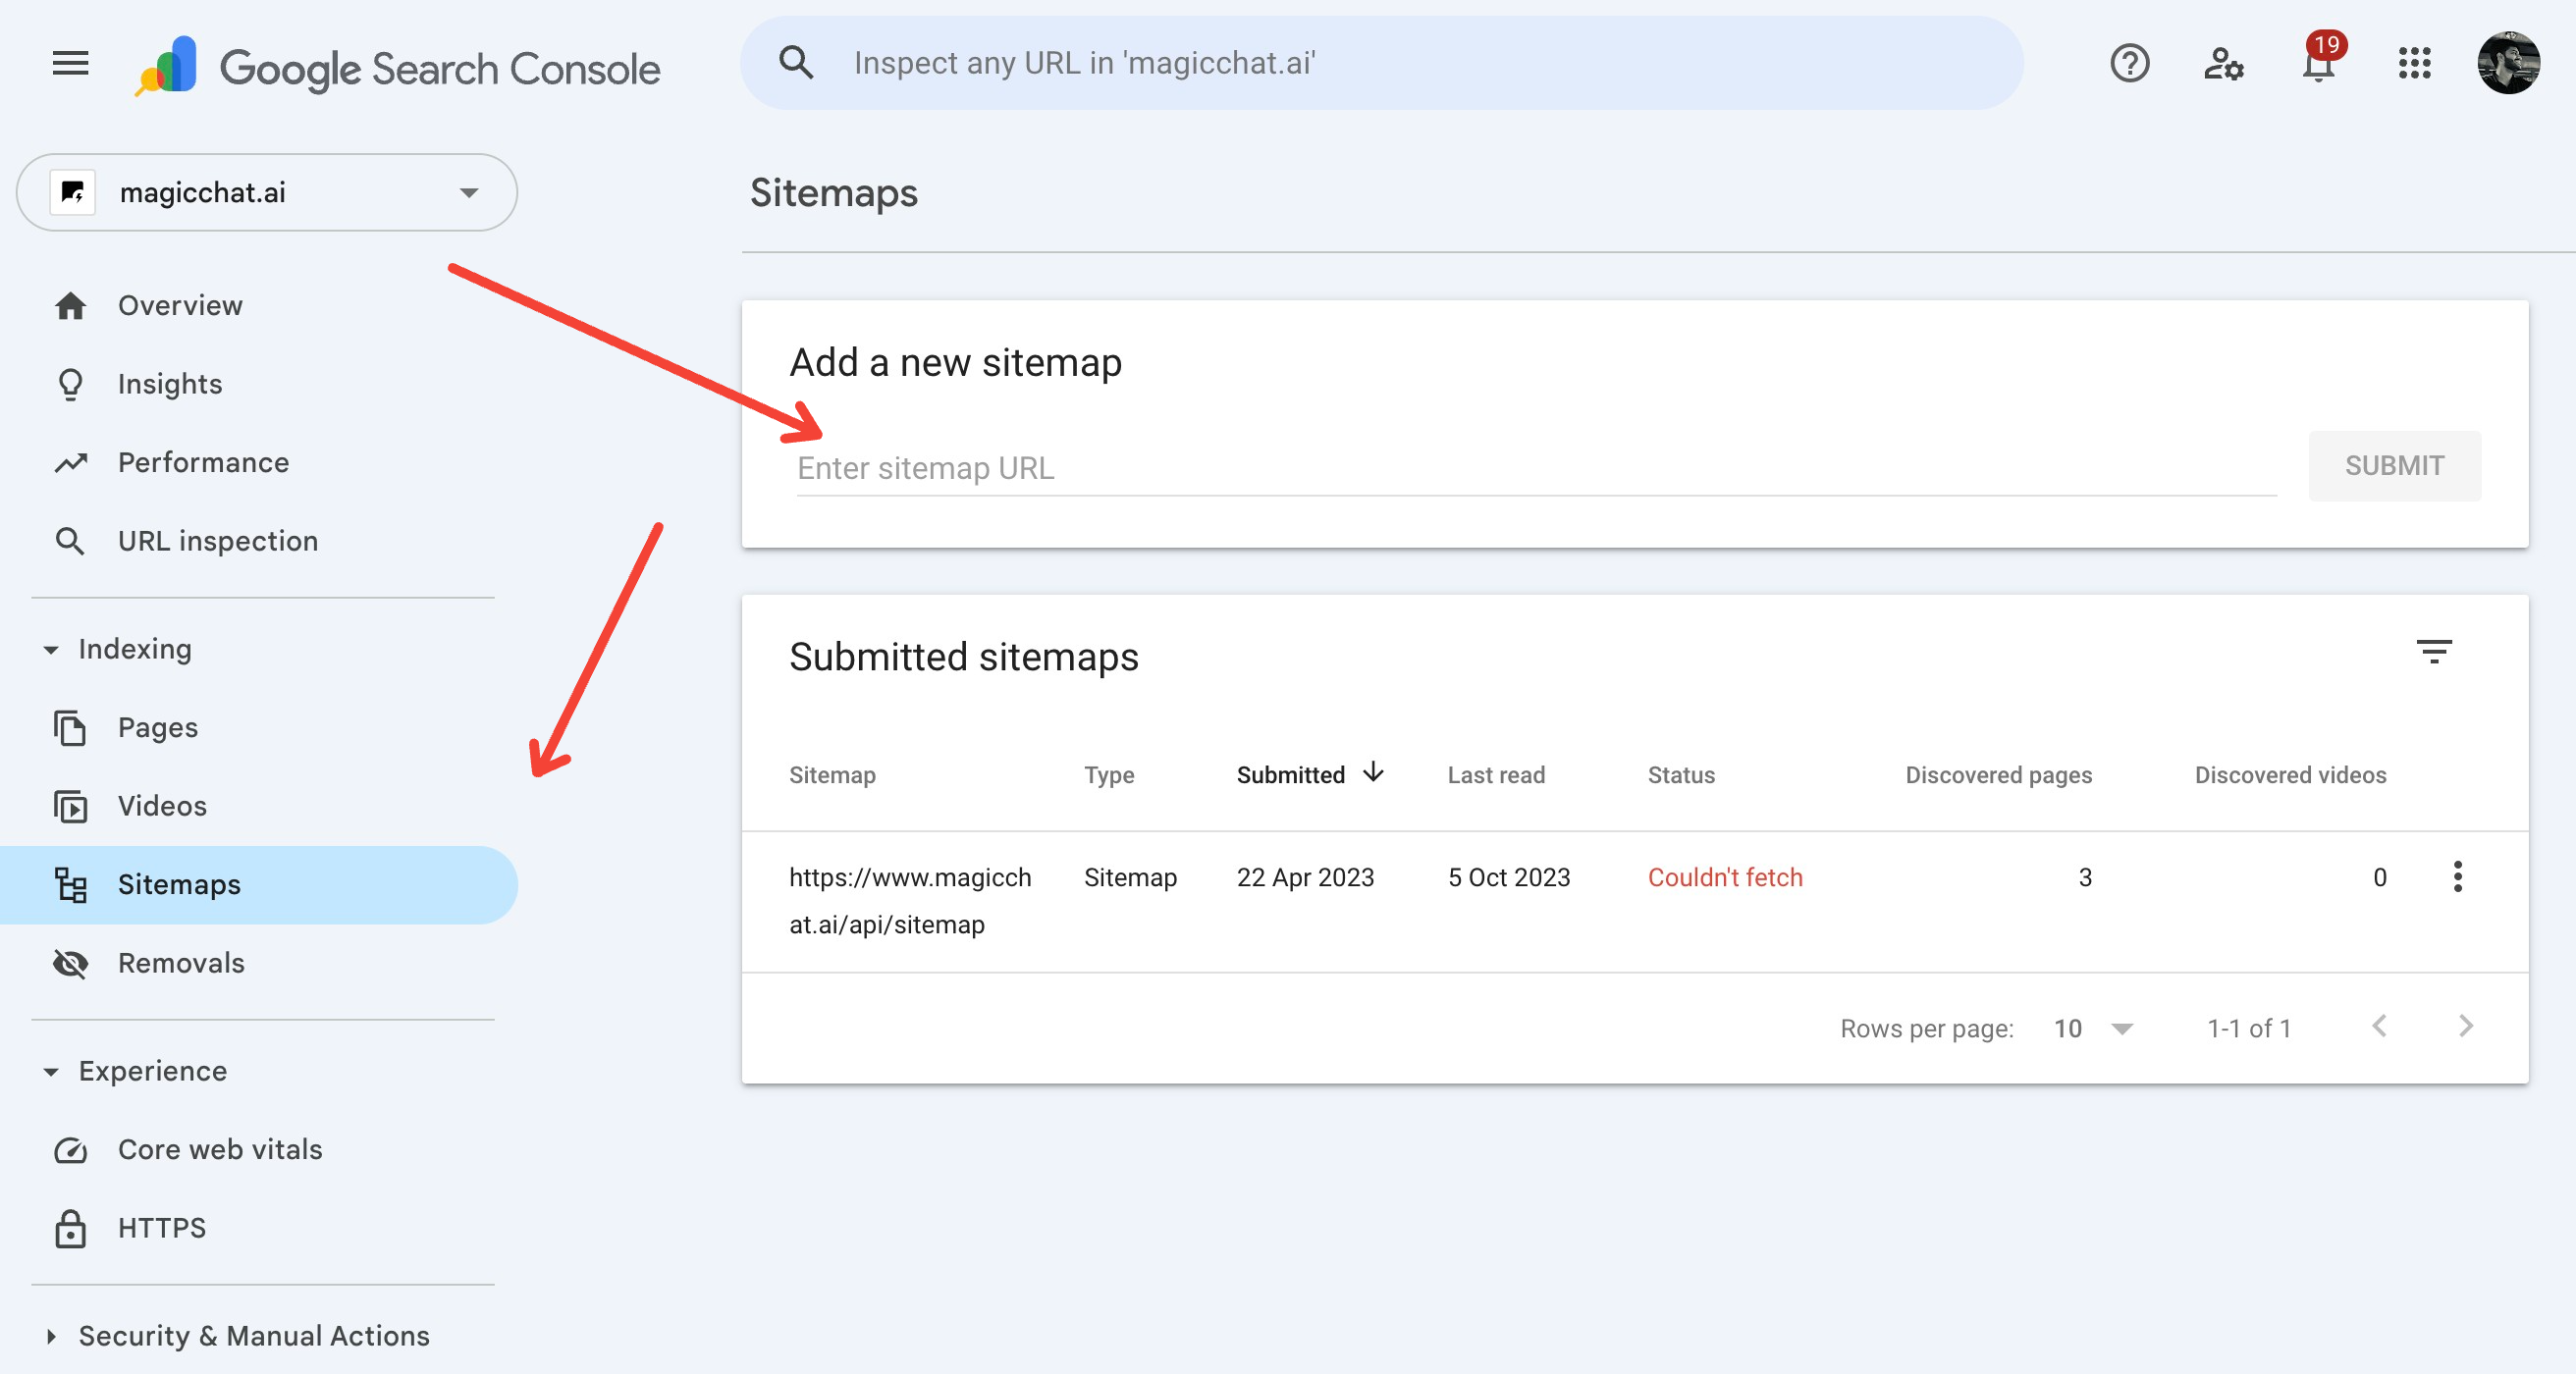Click the 1-1 of 1 pagination text
Screen dimensions: 2576x1374
[x=2248, y=1028]
